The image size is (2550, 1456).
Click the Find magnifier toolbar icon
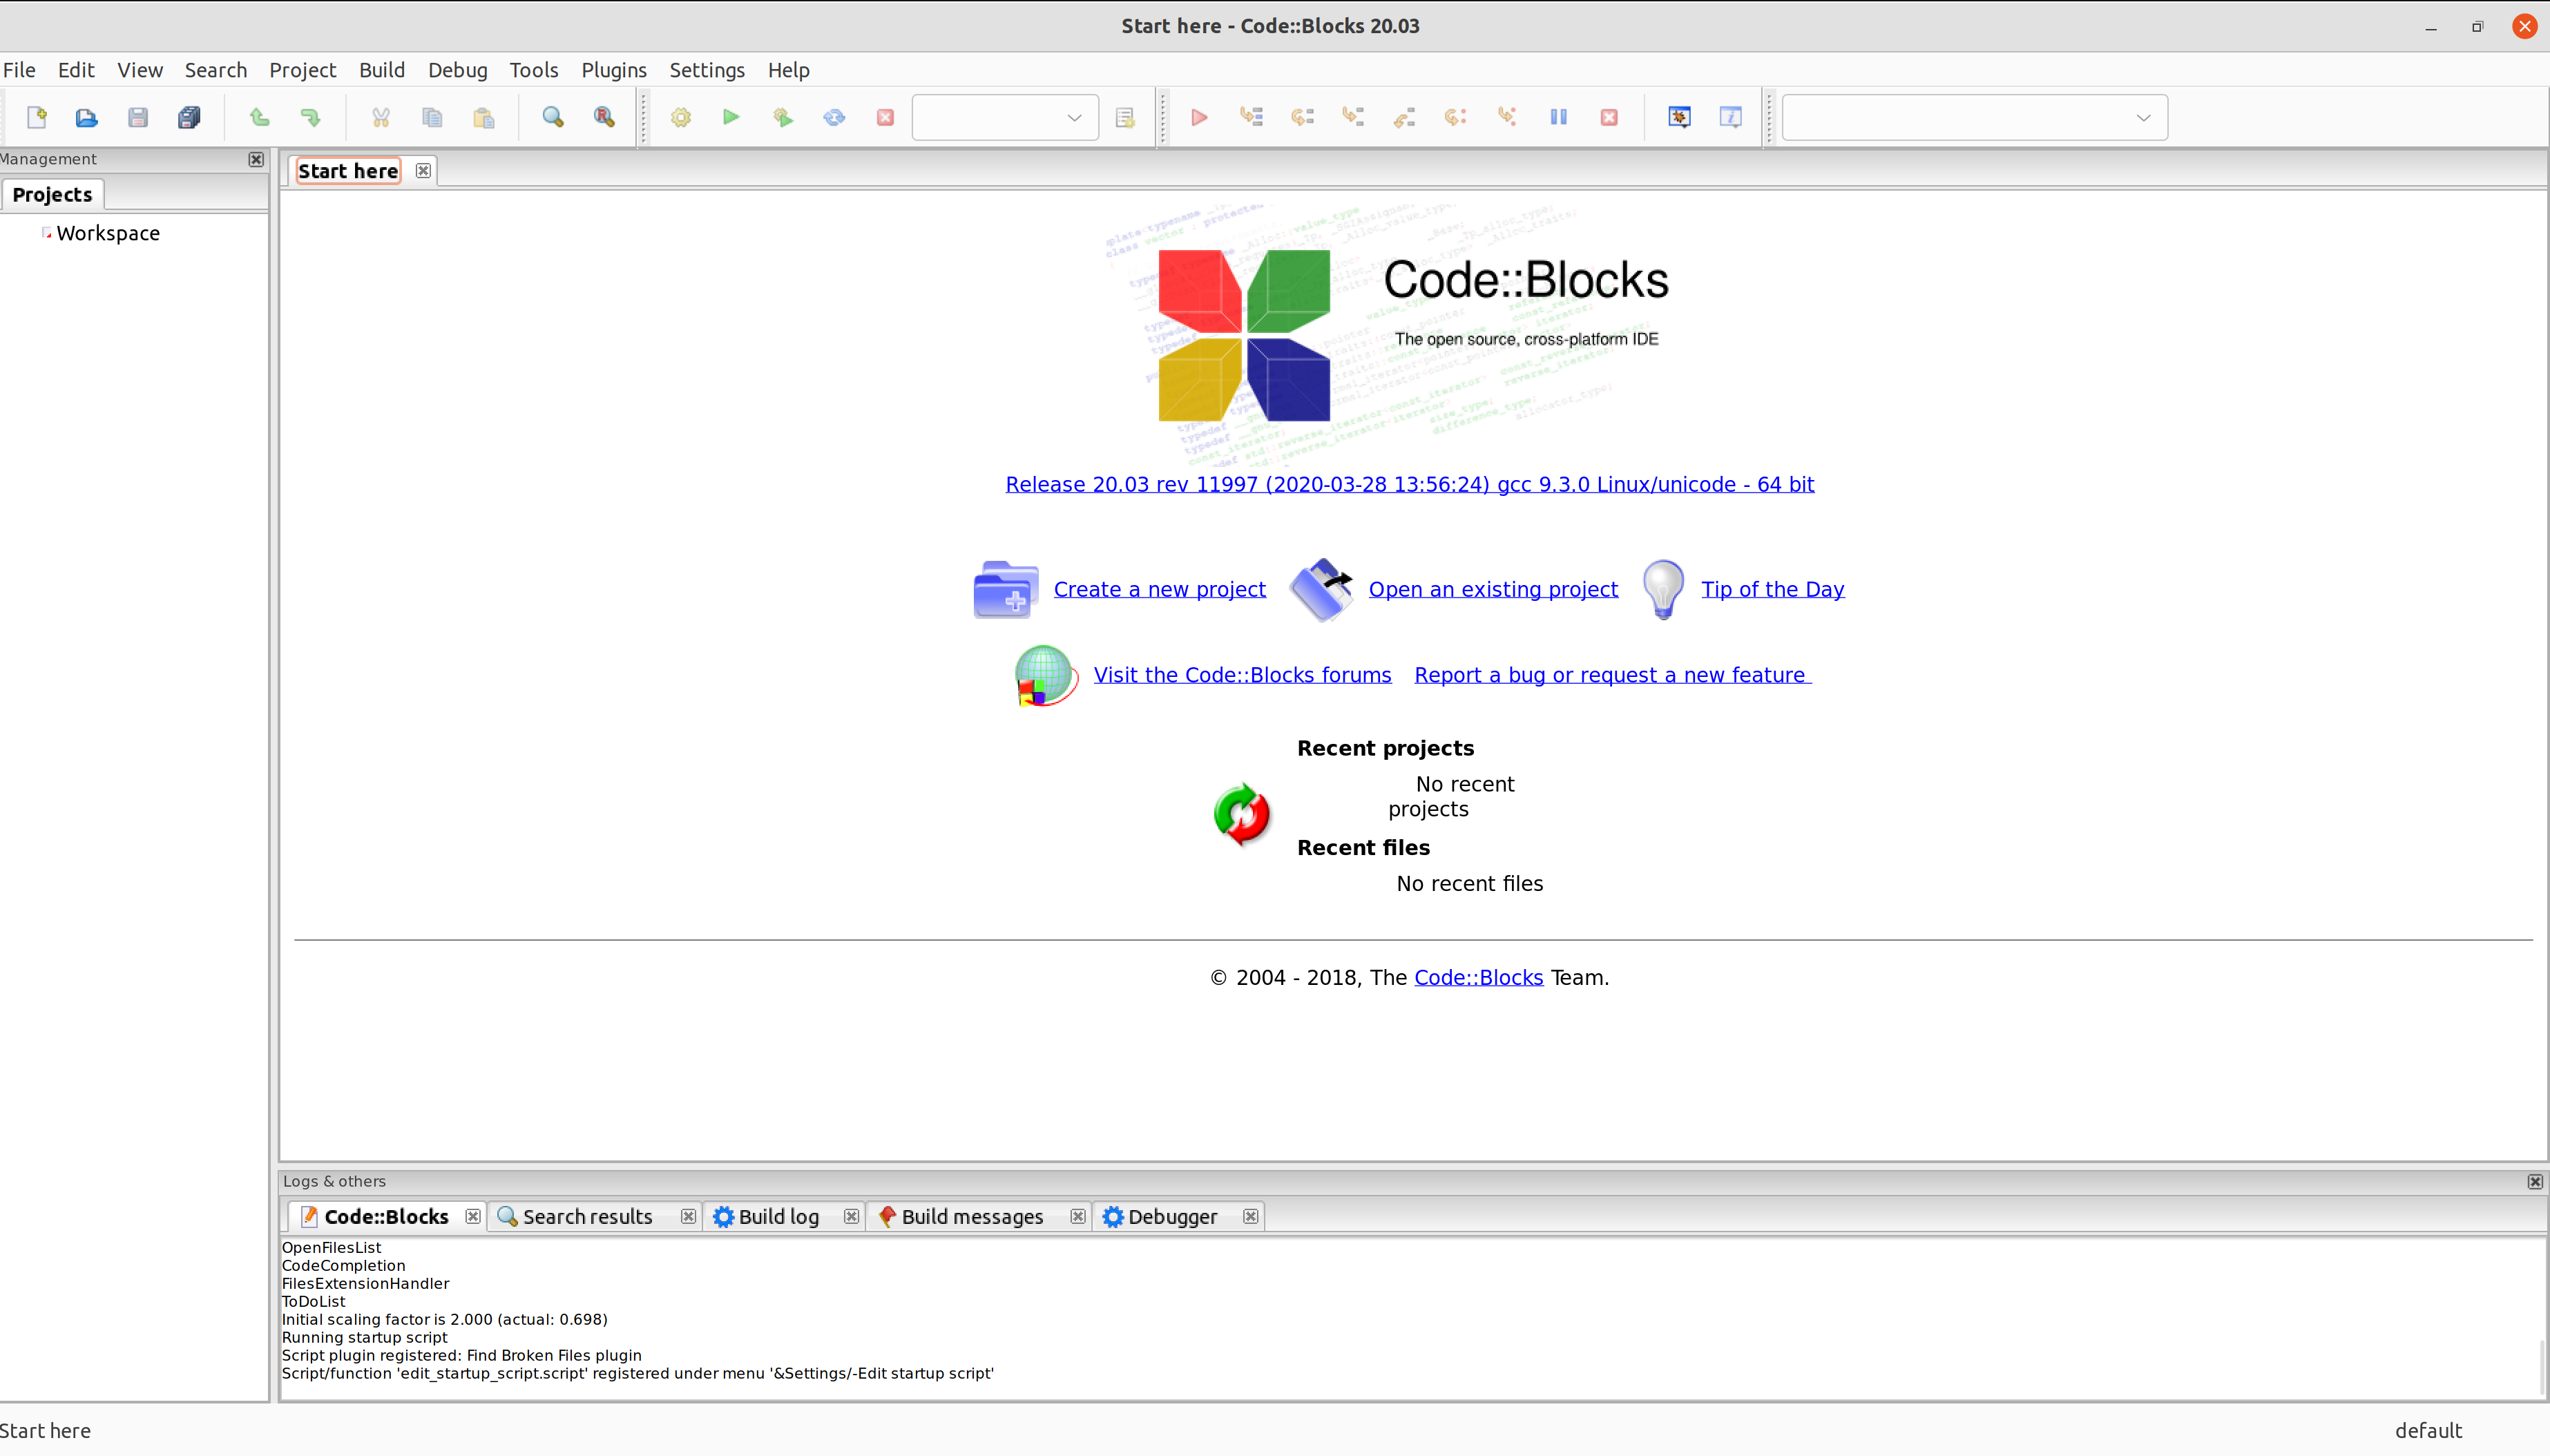pyautogui.click(x=553, y=117)
